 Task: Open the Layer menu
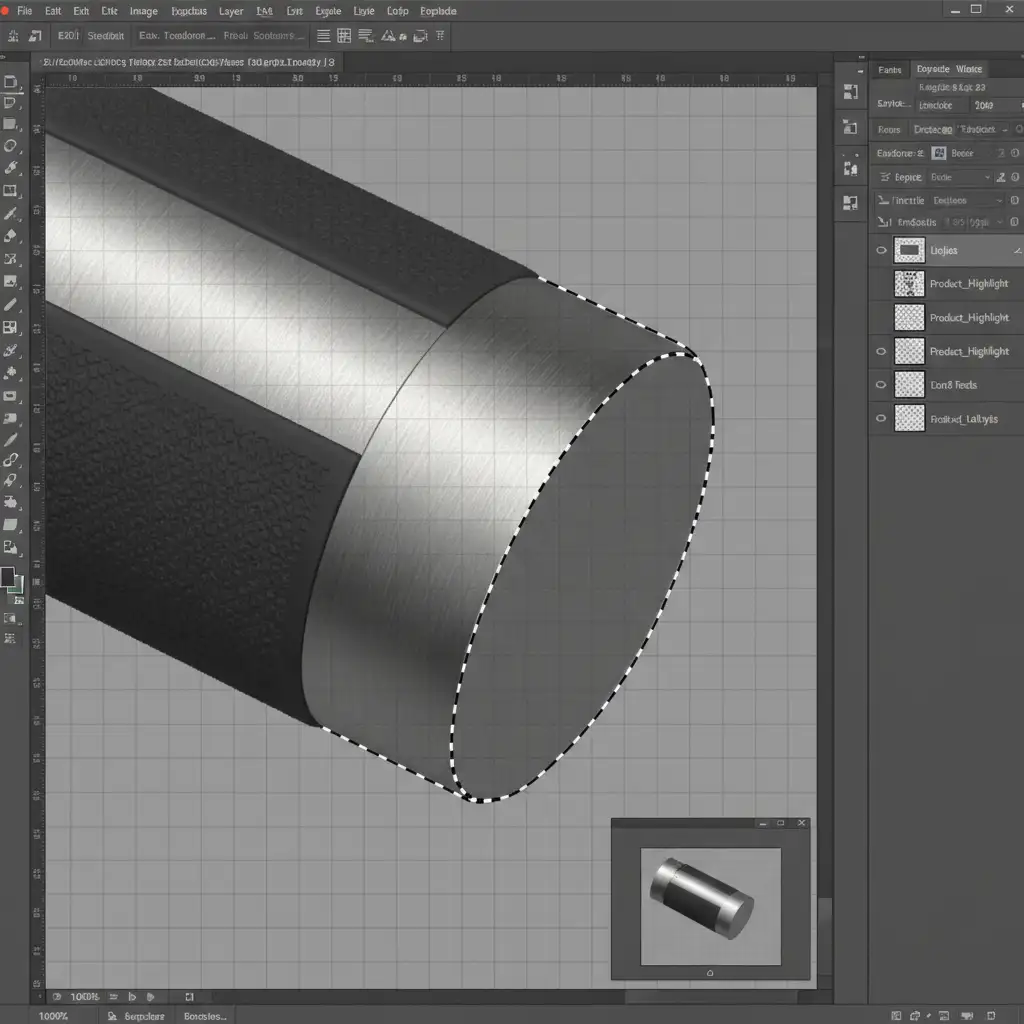231,11
